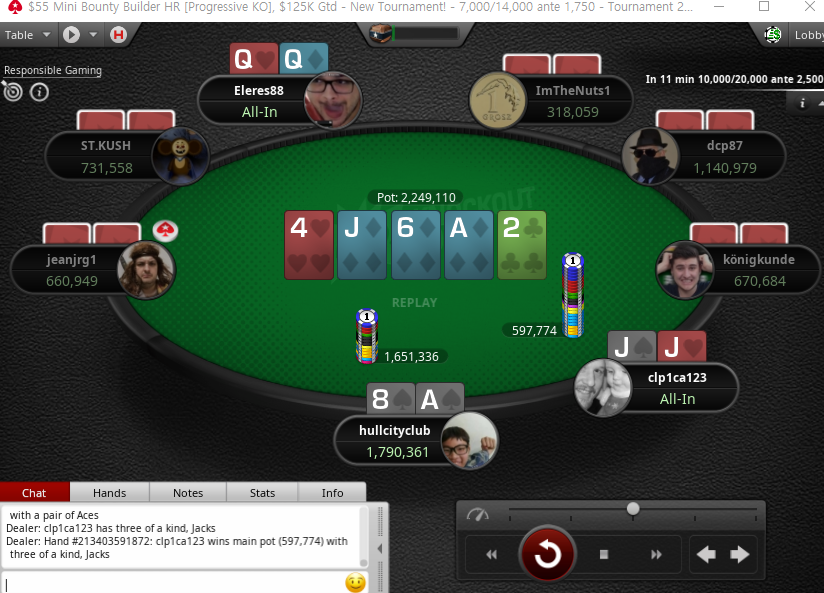Click the Lobby button
Image resolution: width=824 pixels, height=593 pixels.
pyautogui.click(x=808, y=35)
